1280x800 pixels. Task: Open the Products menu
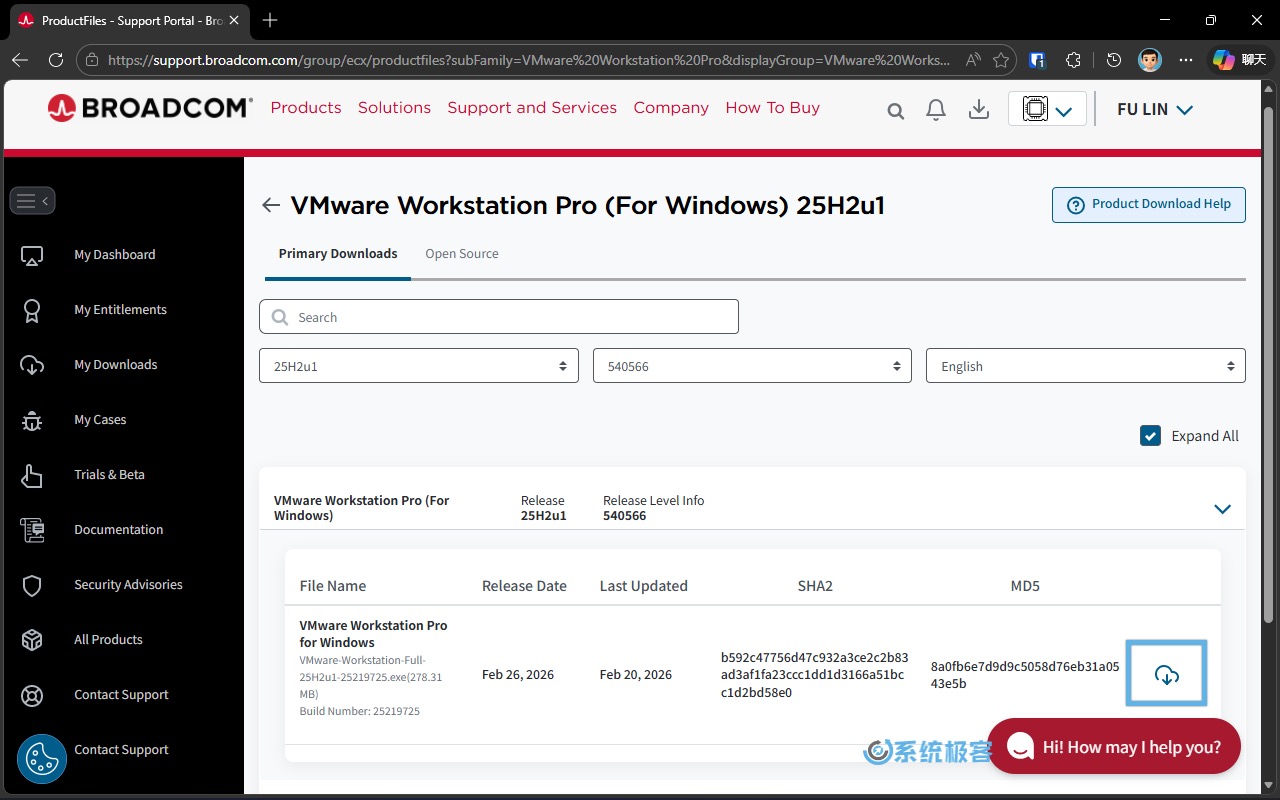[306, 107]
